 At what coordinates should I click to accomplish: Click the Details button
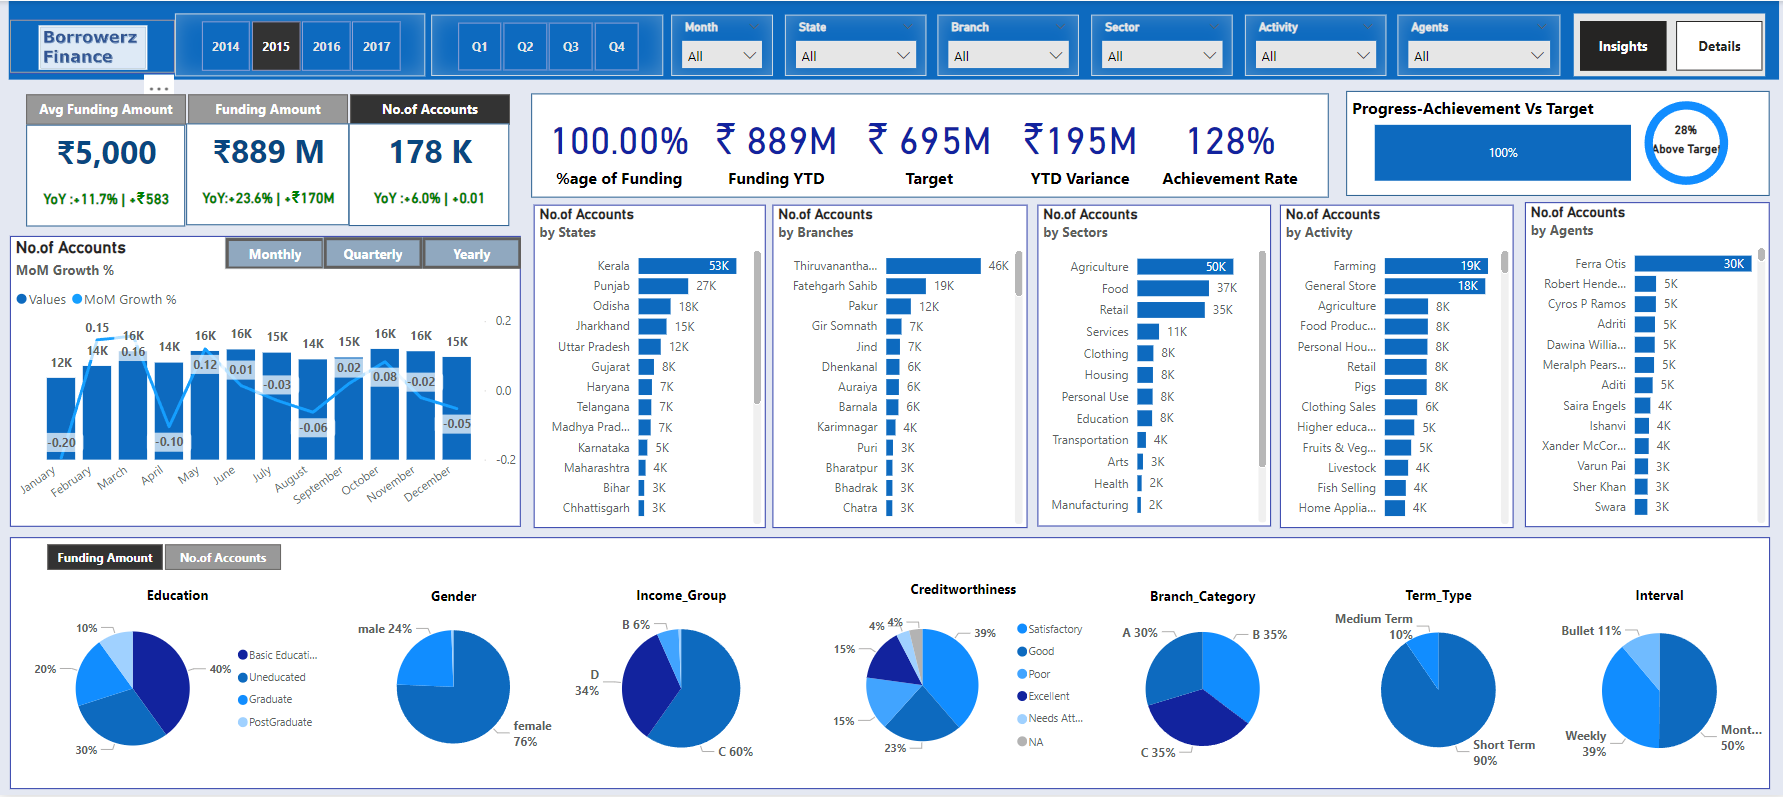click(x=1718, y=47)
